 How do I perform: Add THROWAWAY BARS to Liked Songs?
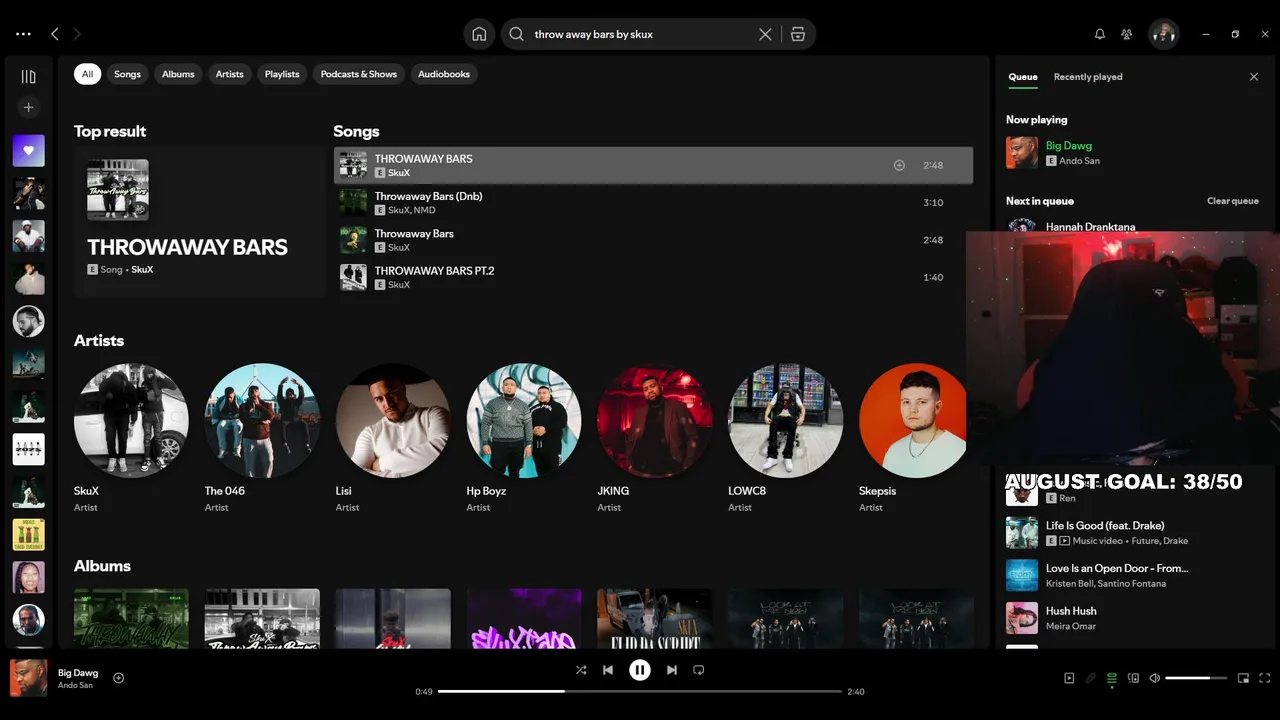[x=899, y=165]
